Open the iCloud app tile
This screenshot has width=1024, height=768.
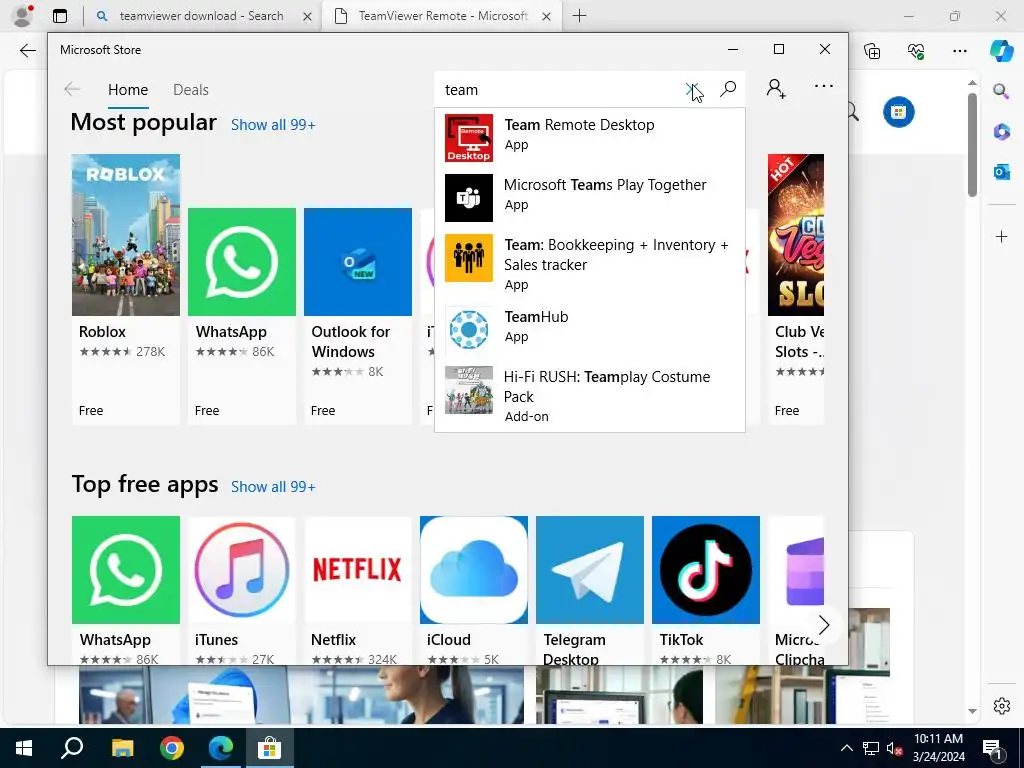[473, 590]
